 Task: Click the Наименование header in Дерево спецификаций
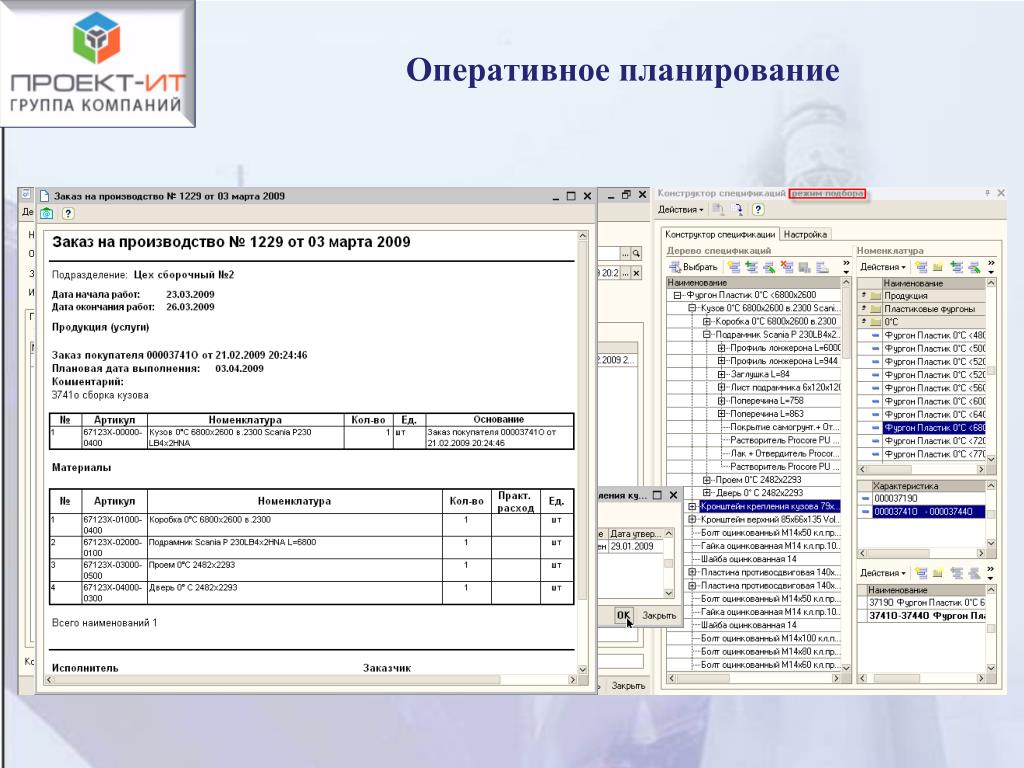(x=754, y=283)
